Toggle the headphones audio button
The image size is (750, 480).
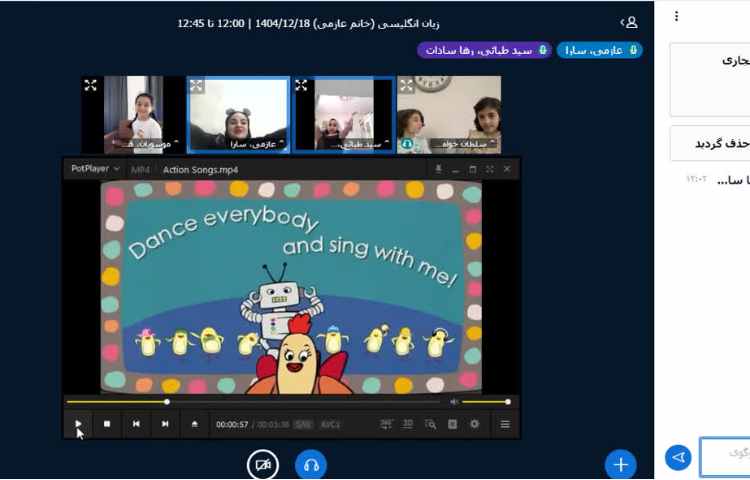click(311, 465)
